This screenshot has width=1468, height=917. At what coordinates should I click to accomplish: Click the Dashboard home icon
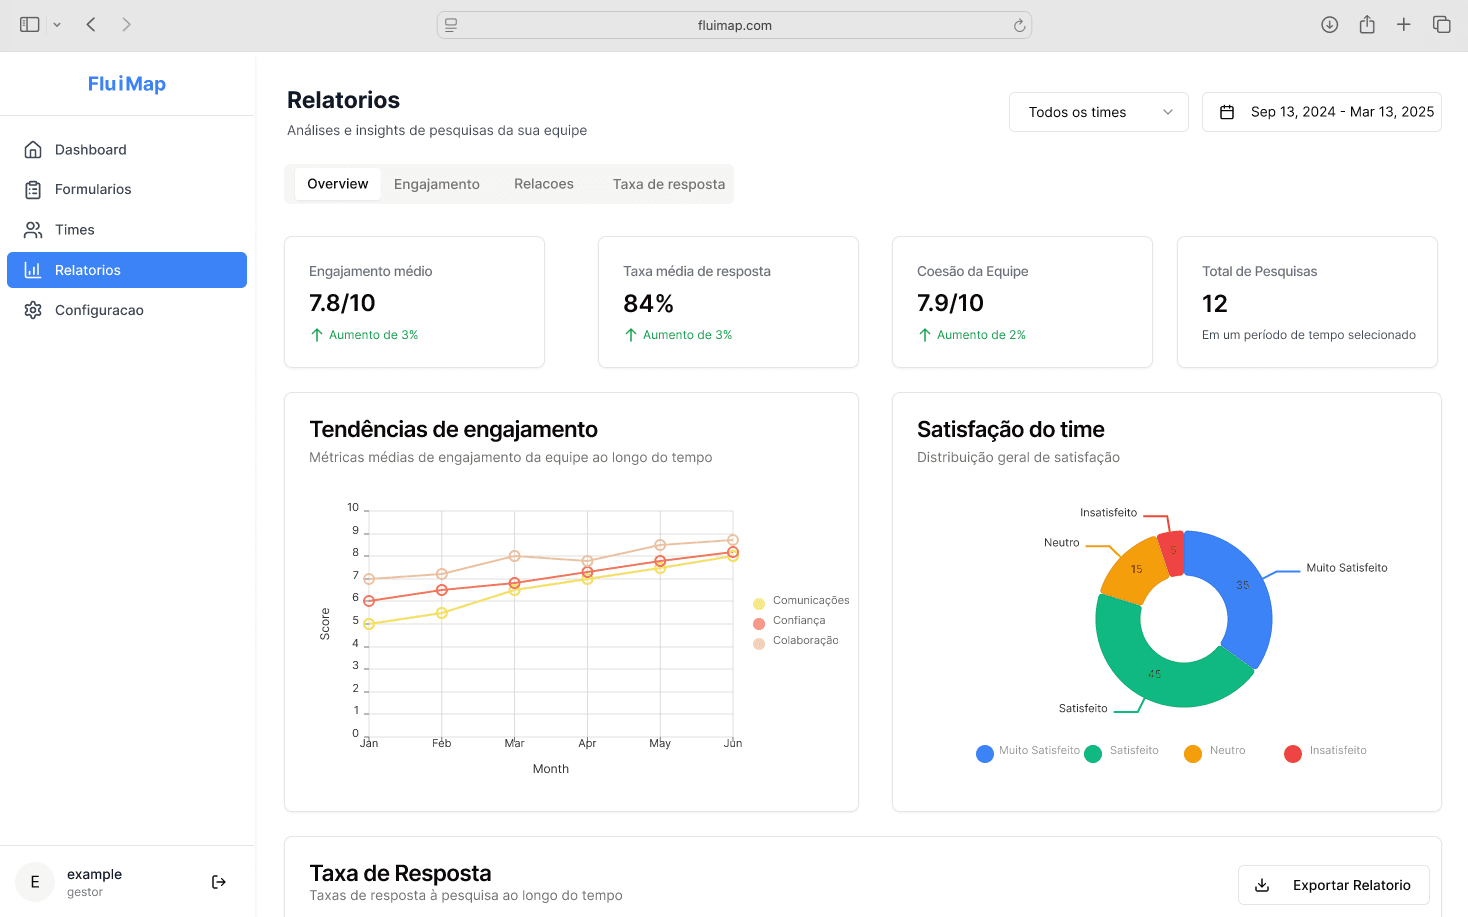tap(33, 150)
